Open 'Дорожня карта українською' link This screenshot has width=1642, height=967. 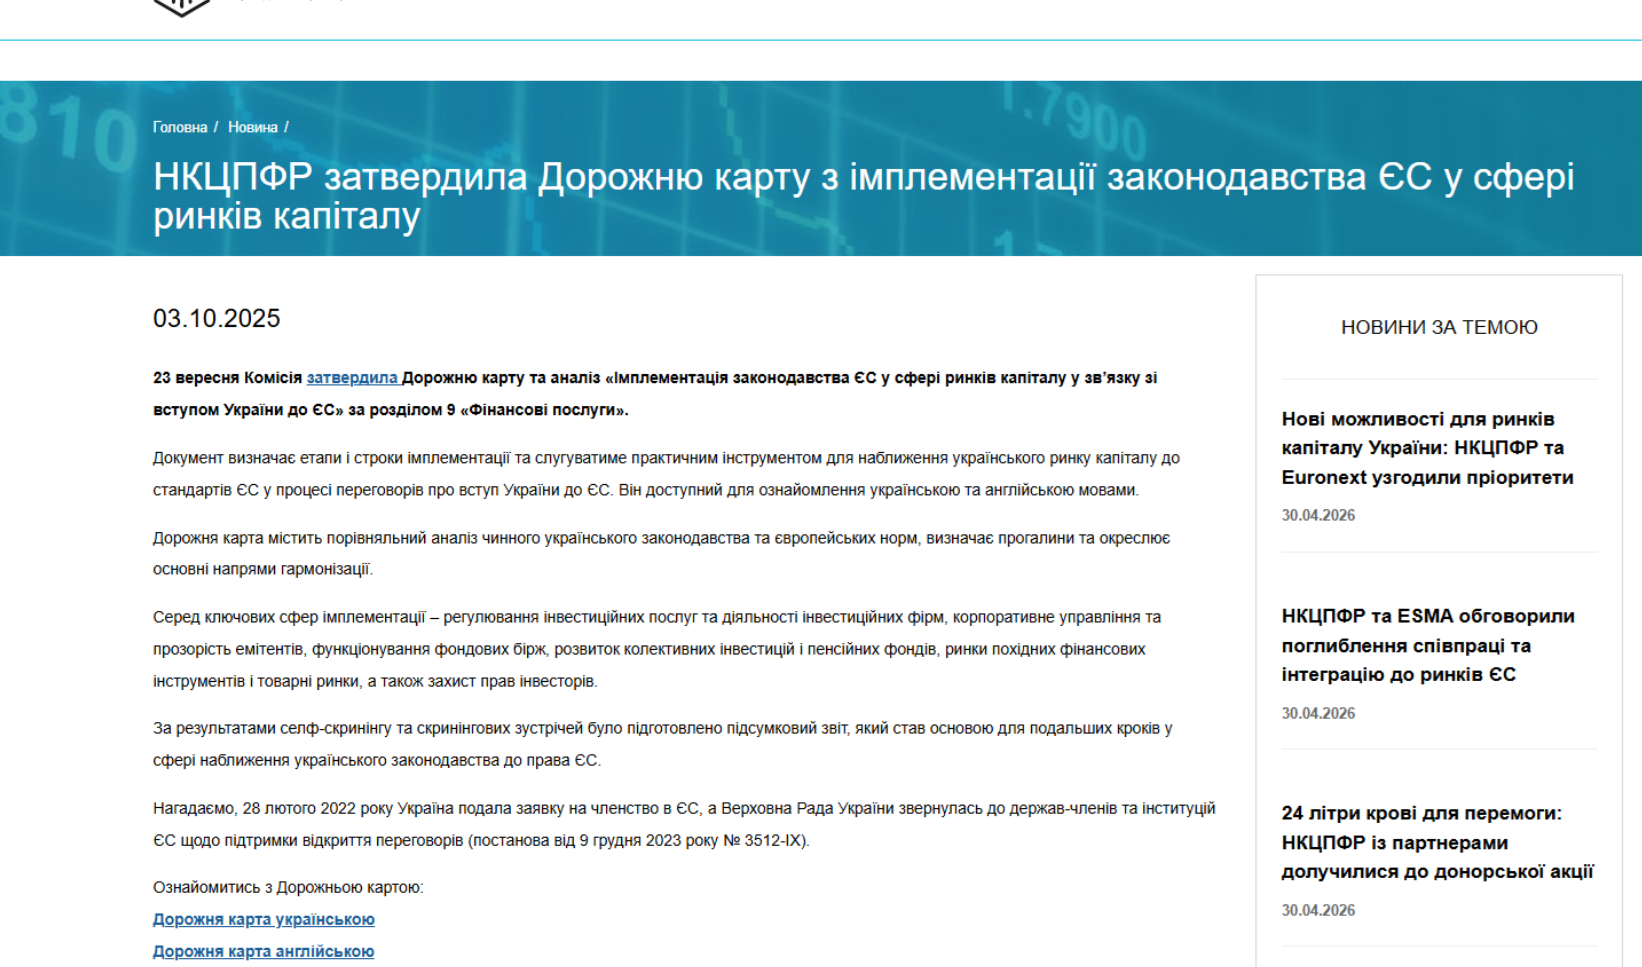click(x=264, y=919)
